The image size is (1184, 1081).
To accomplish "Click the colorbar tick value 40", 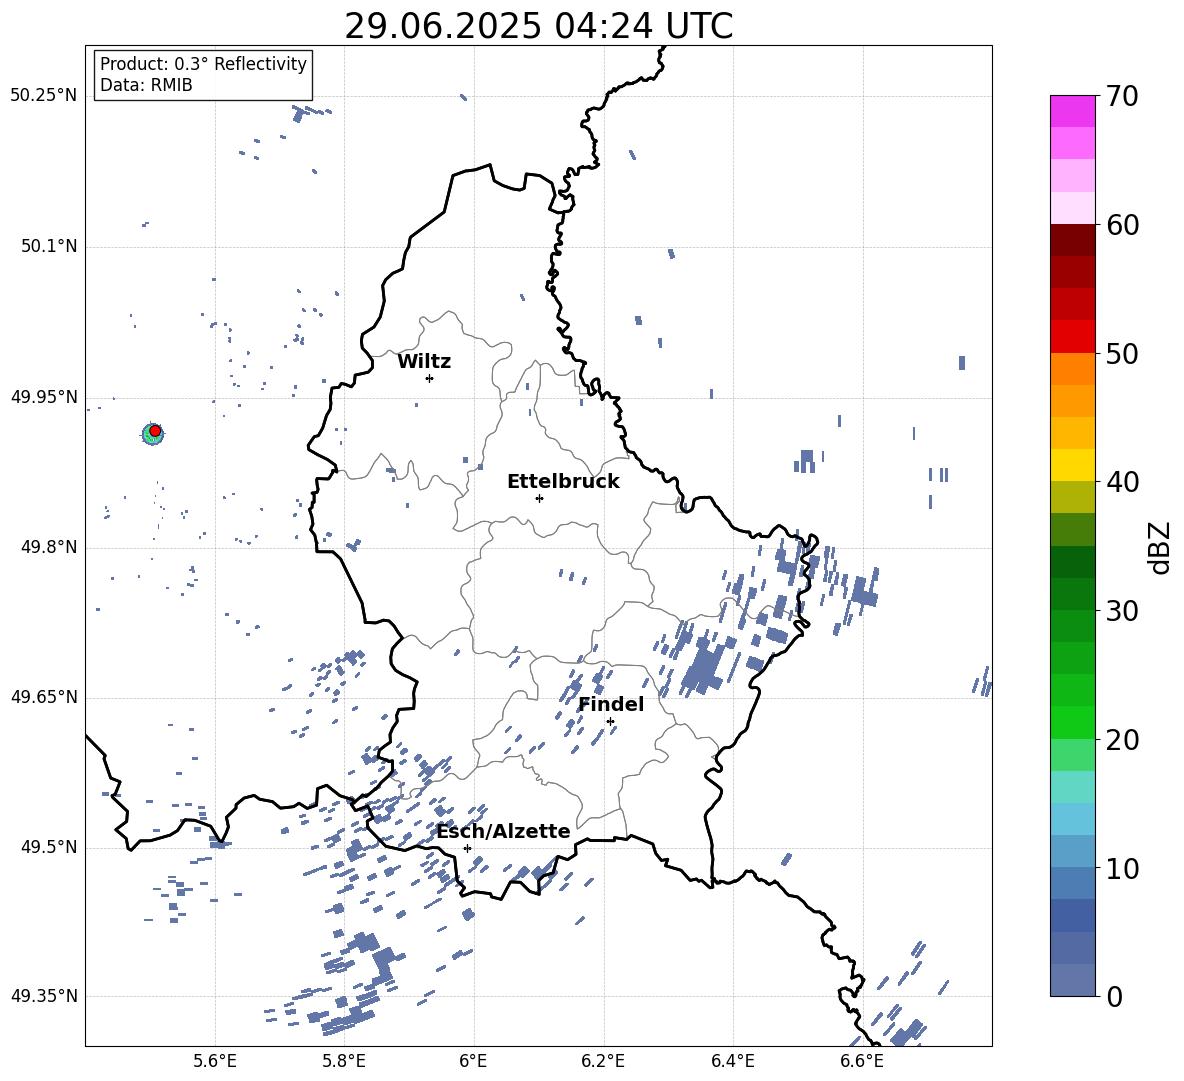I will point(1123,482).
